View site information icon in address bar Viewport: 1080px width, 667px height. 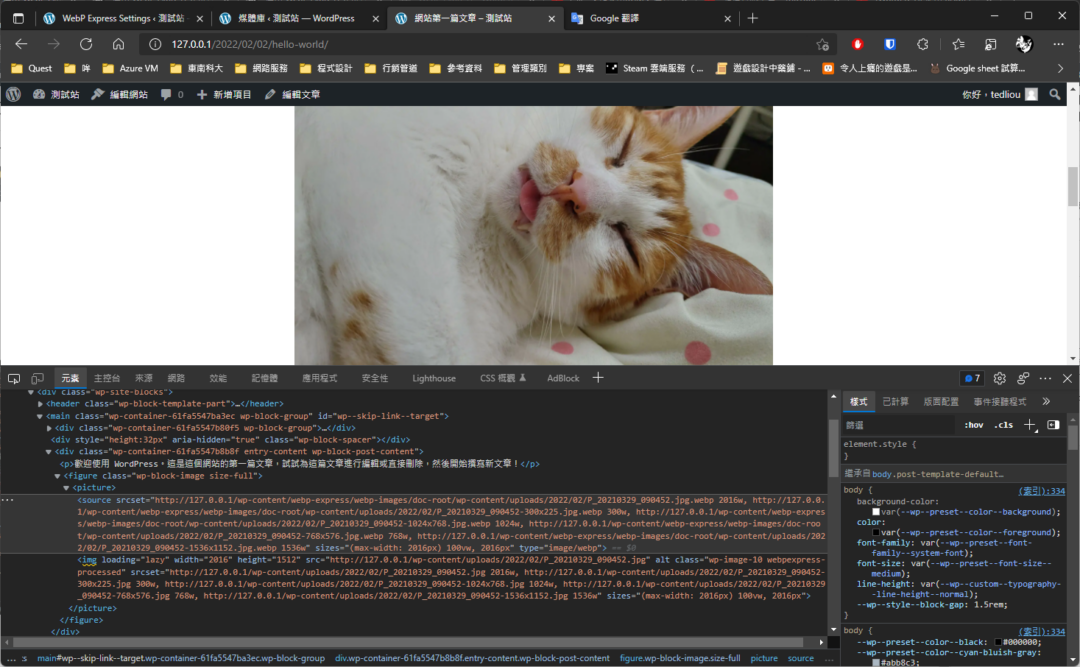click(x=155, y=44)
